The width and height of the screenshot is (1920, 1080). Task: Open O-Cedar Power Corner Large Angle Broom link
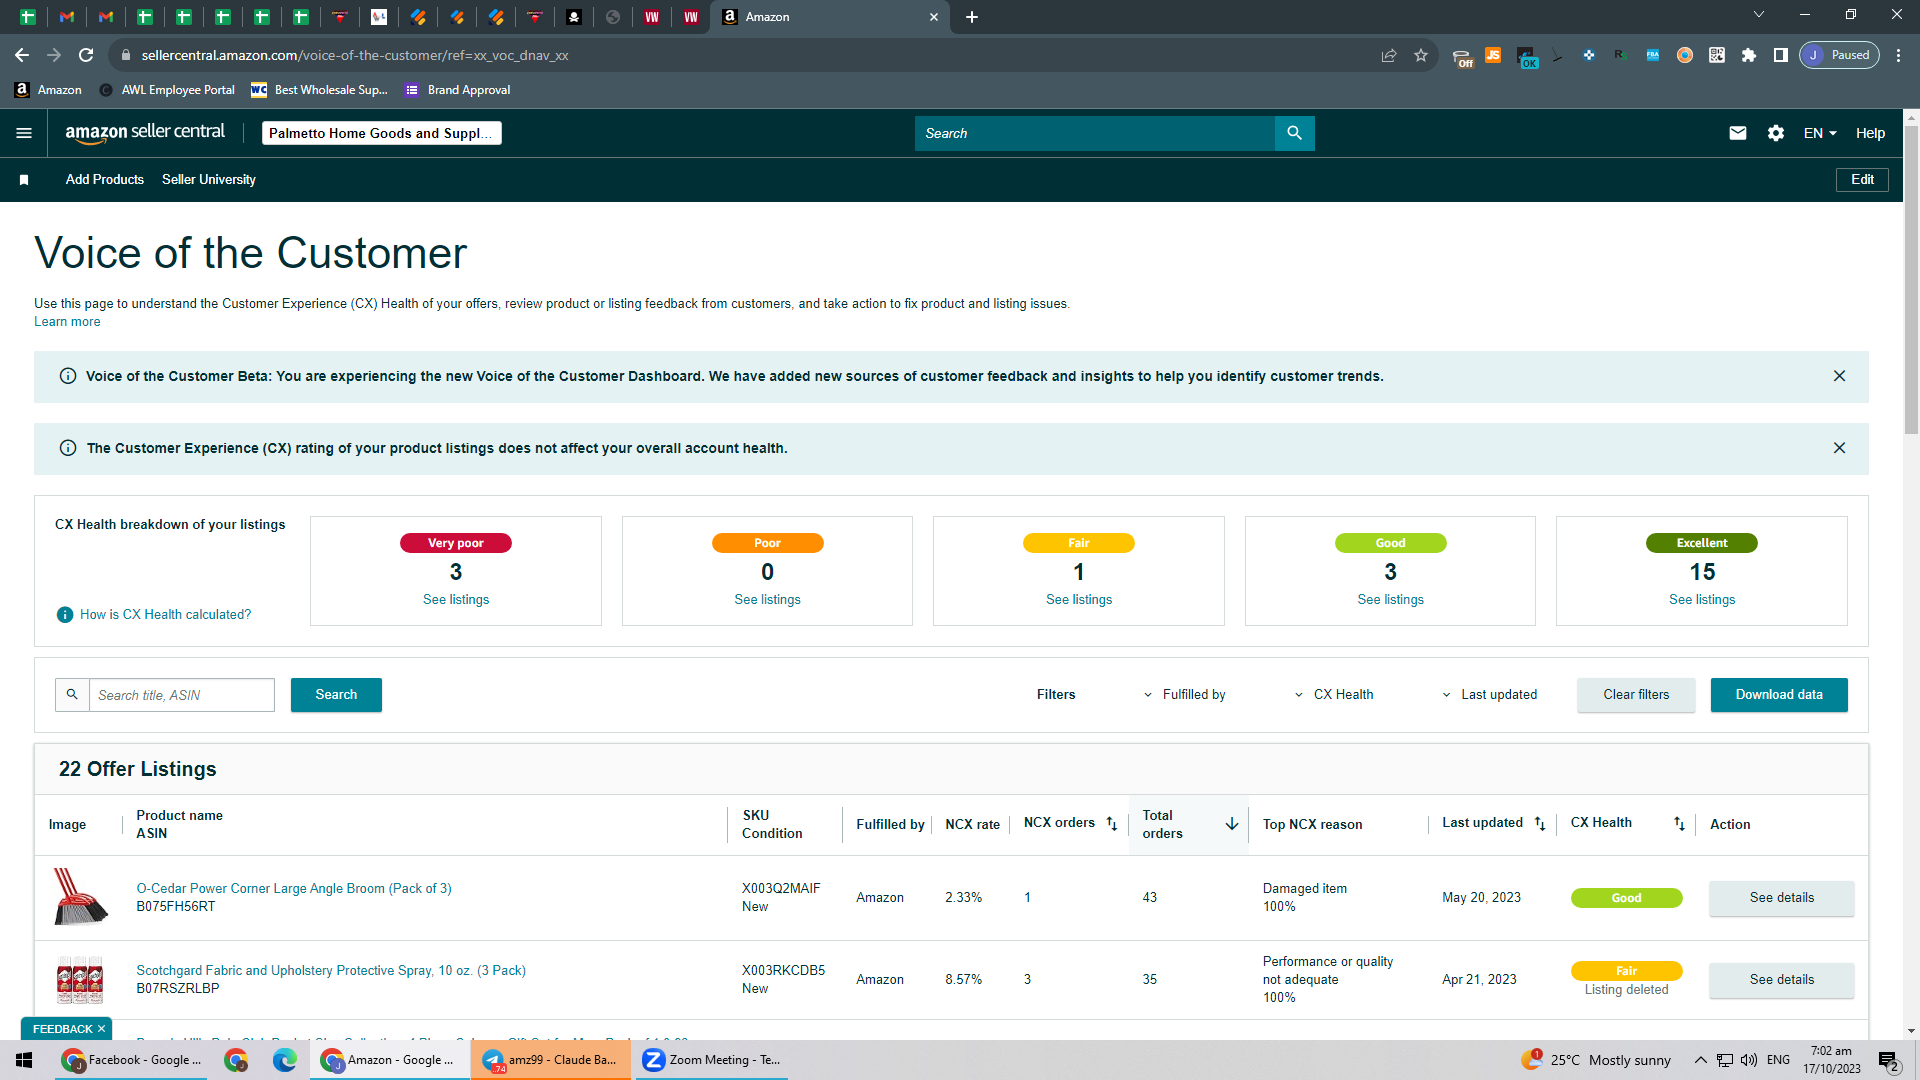click(294, 889)
